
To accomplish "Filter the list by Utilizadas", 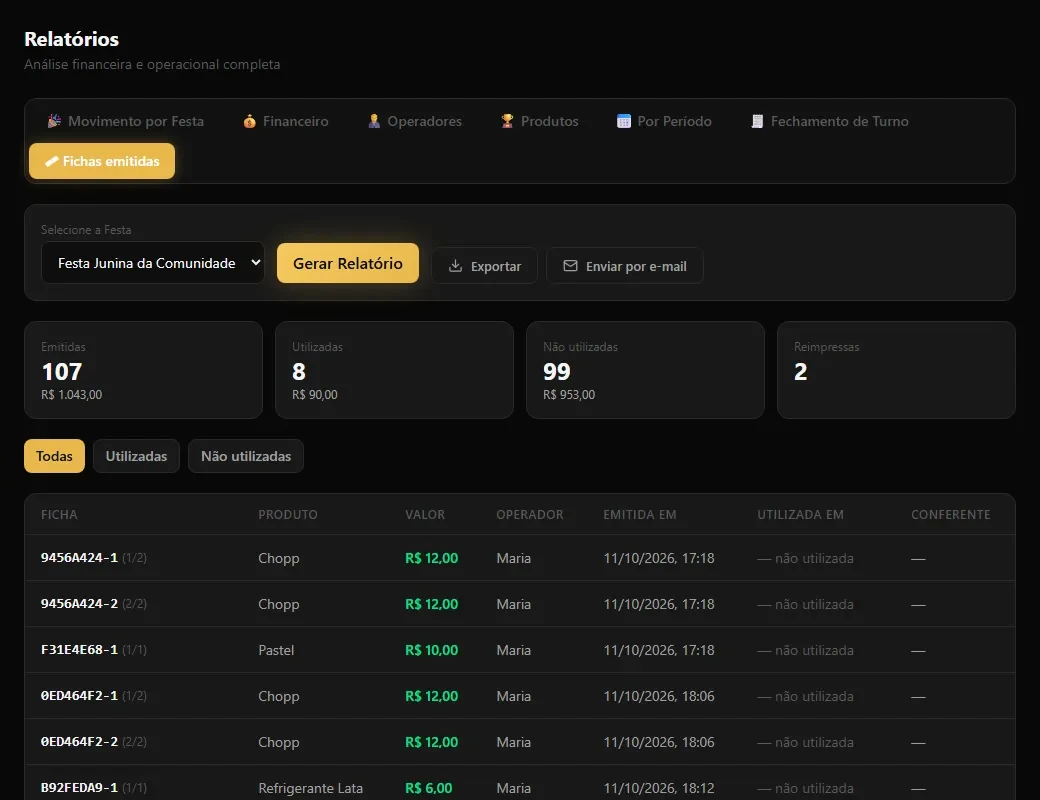I will 136,456.
